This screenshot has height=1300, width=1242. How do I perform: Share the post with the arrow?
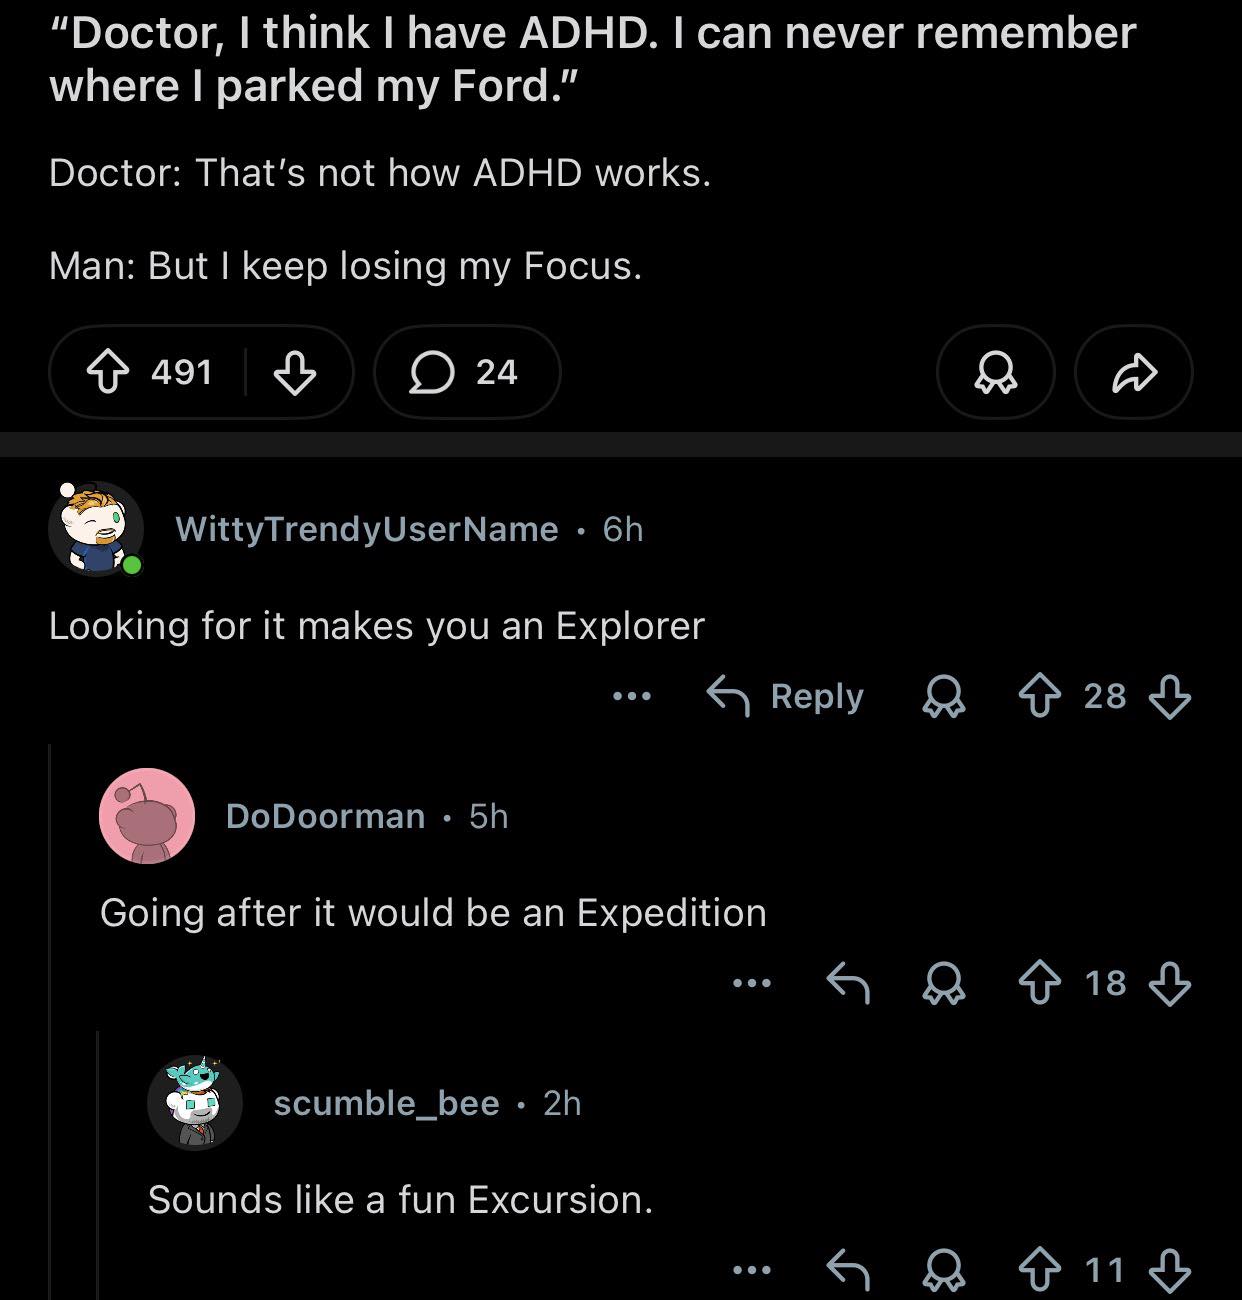tap(1133, 373)
